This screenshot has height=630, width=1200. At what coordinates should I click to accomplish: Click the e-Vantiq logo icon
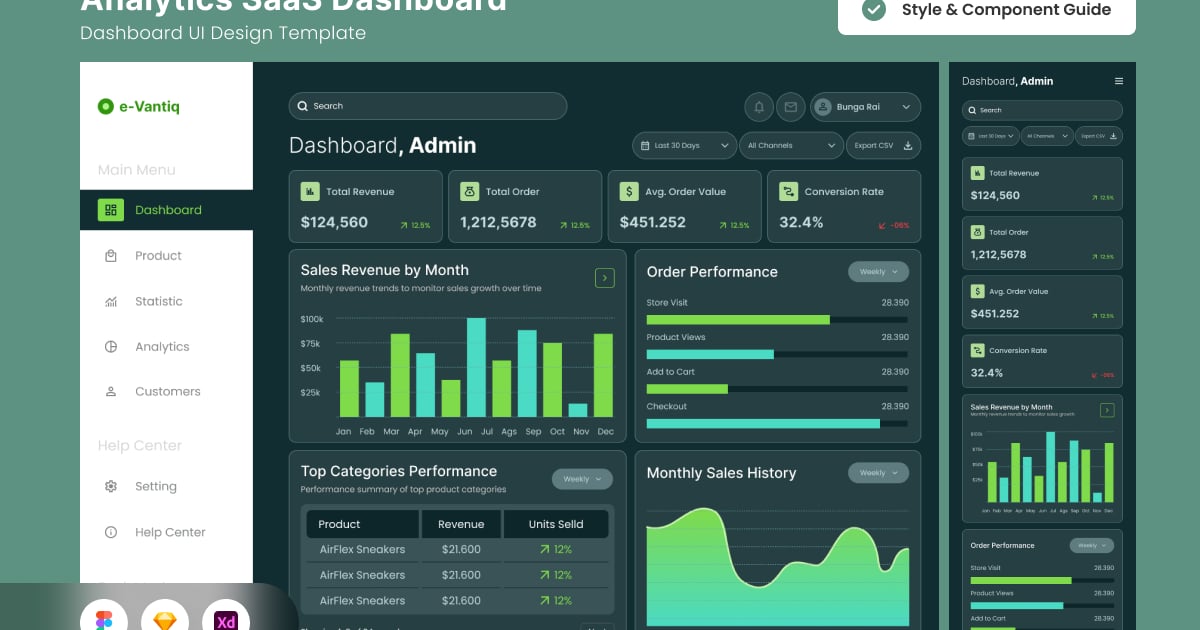pyautogui.click(x=105, y=107)
